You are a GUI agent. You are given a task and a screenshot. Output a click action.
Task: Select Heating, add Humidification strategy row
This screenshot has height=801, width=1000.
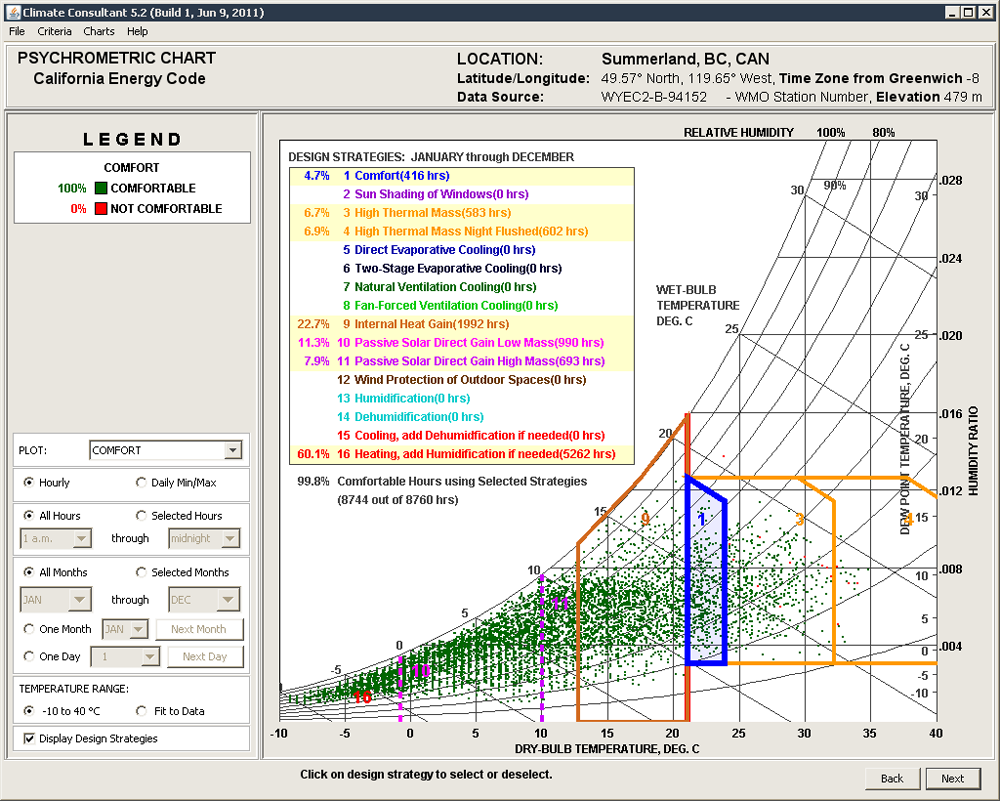point(485,454)
